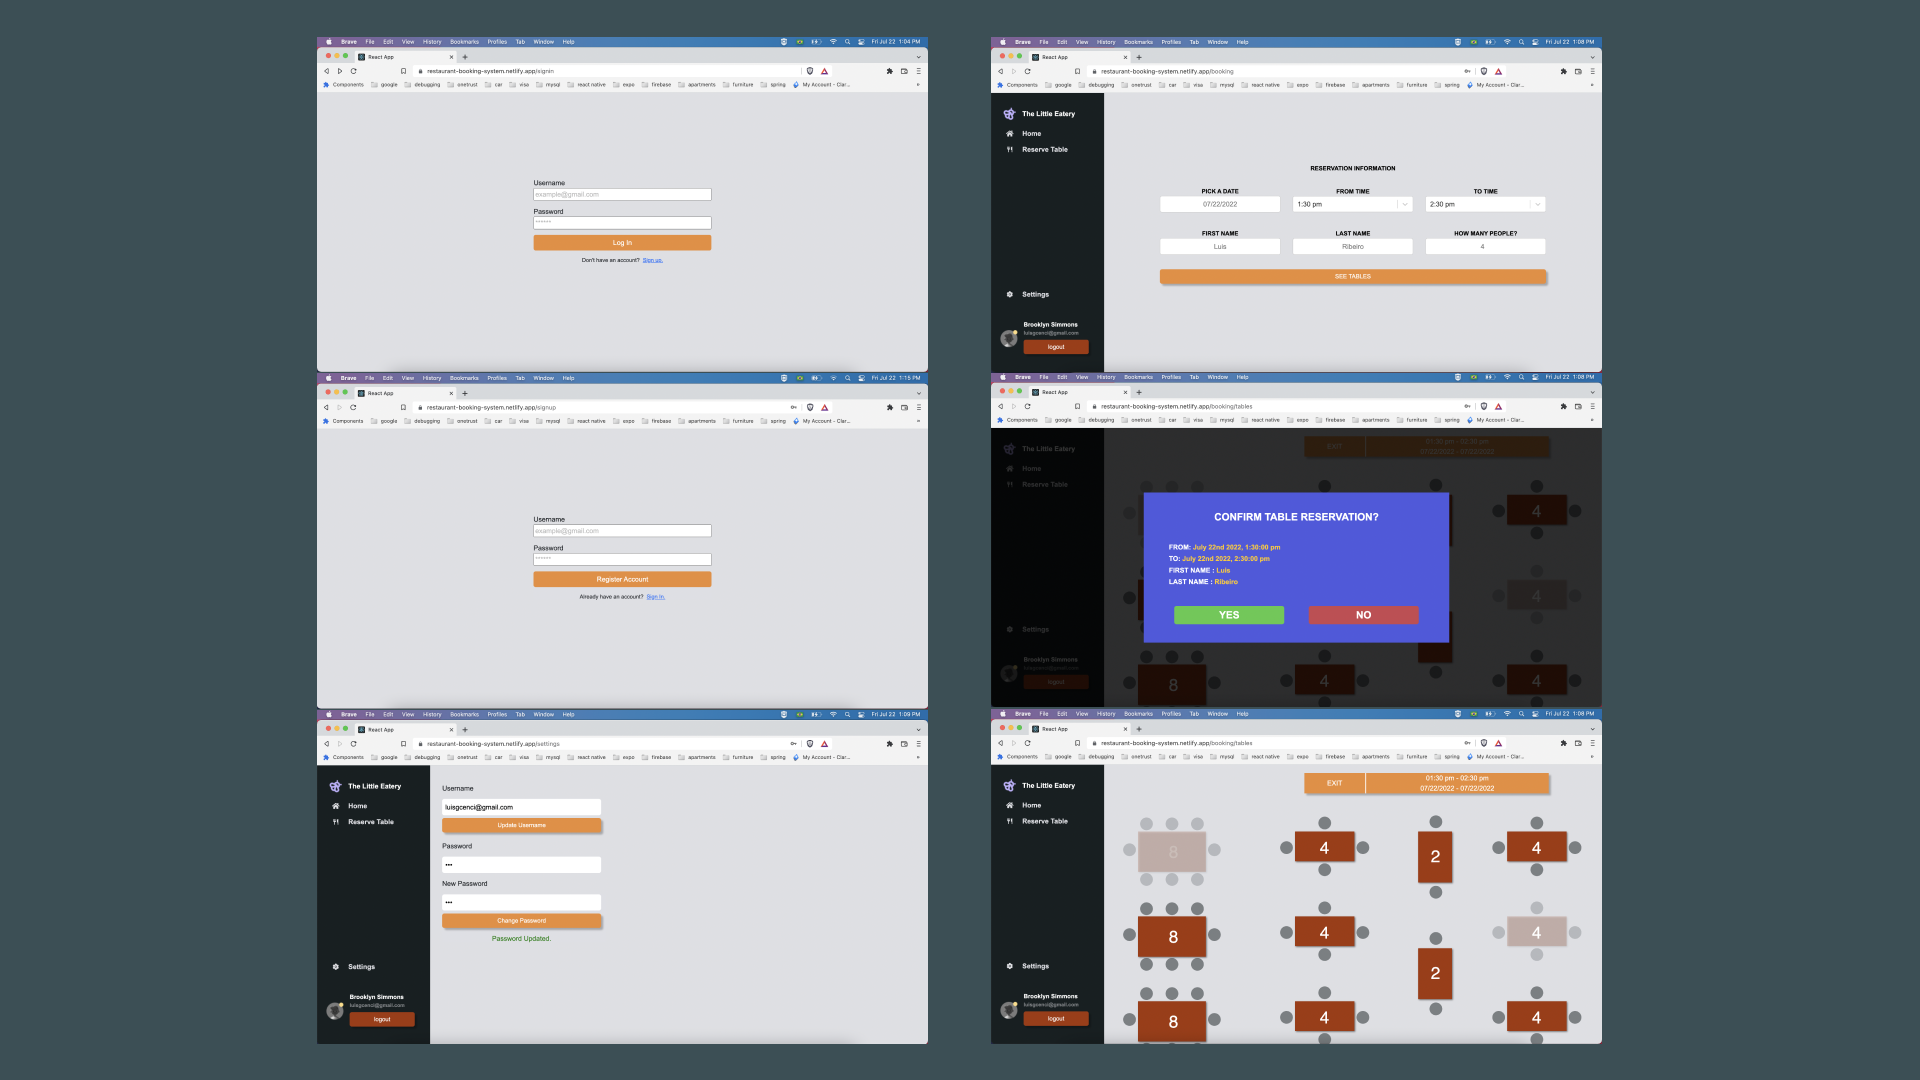Image resolution: width=1920 pixels, height=1080 pixels.
Task: Click the address bar URL in the settings window
Action: (494, 744)
